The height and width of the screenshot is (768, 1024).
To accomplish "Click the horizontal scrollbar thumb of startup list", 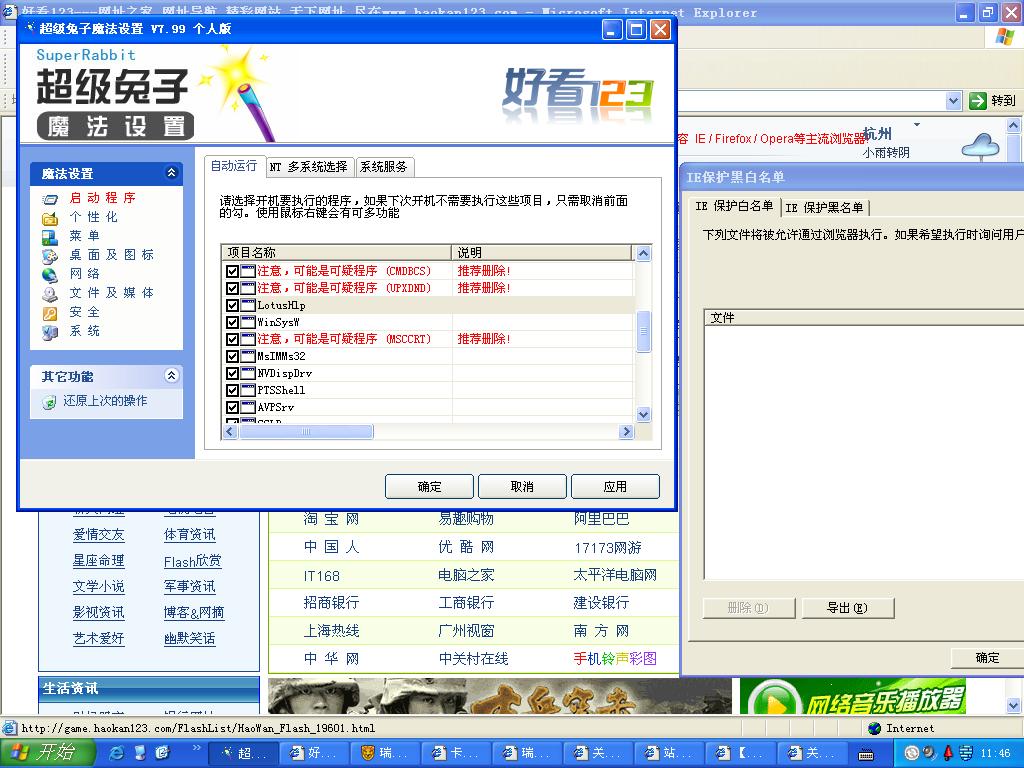I will (306, 432).
